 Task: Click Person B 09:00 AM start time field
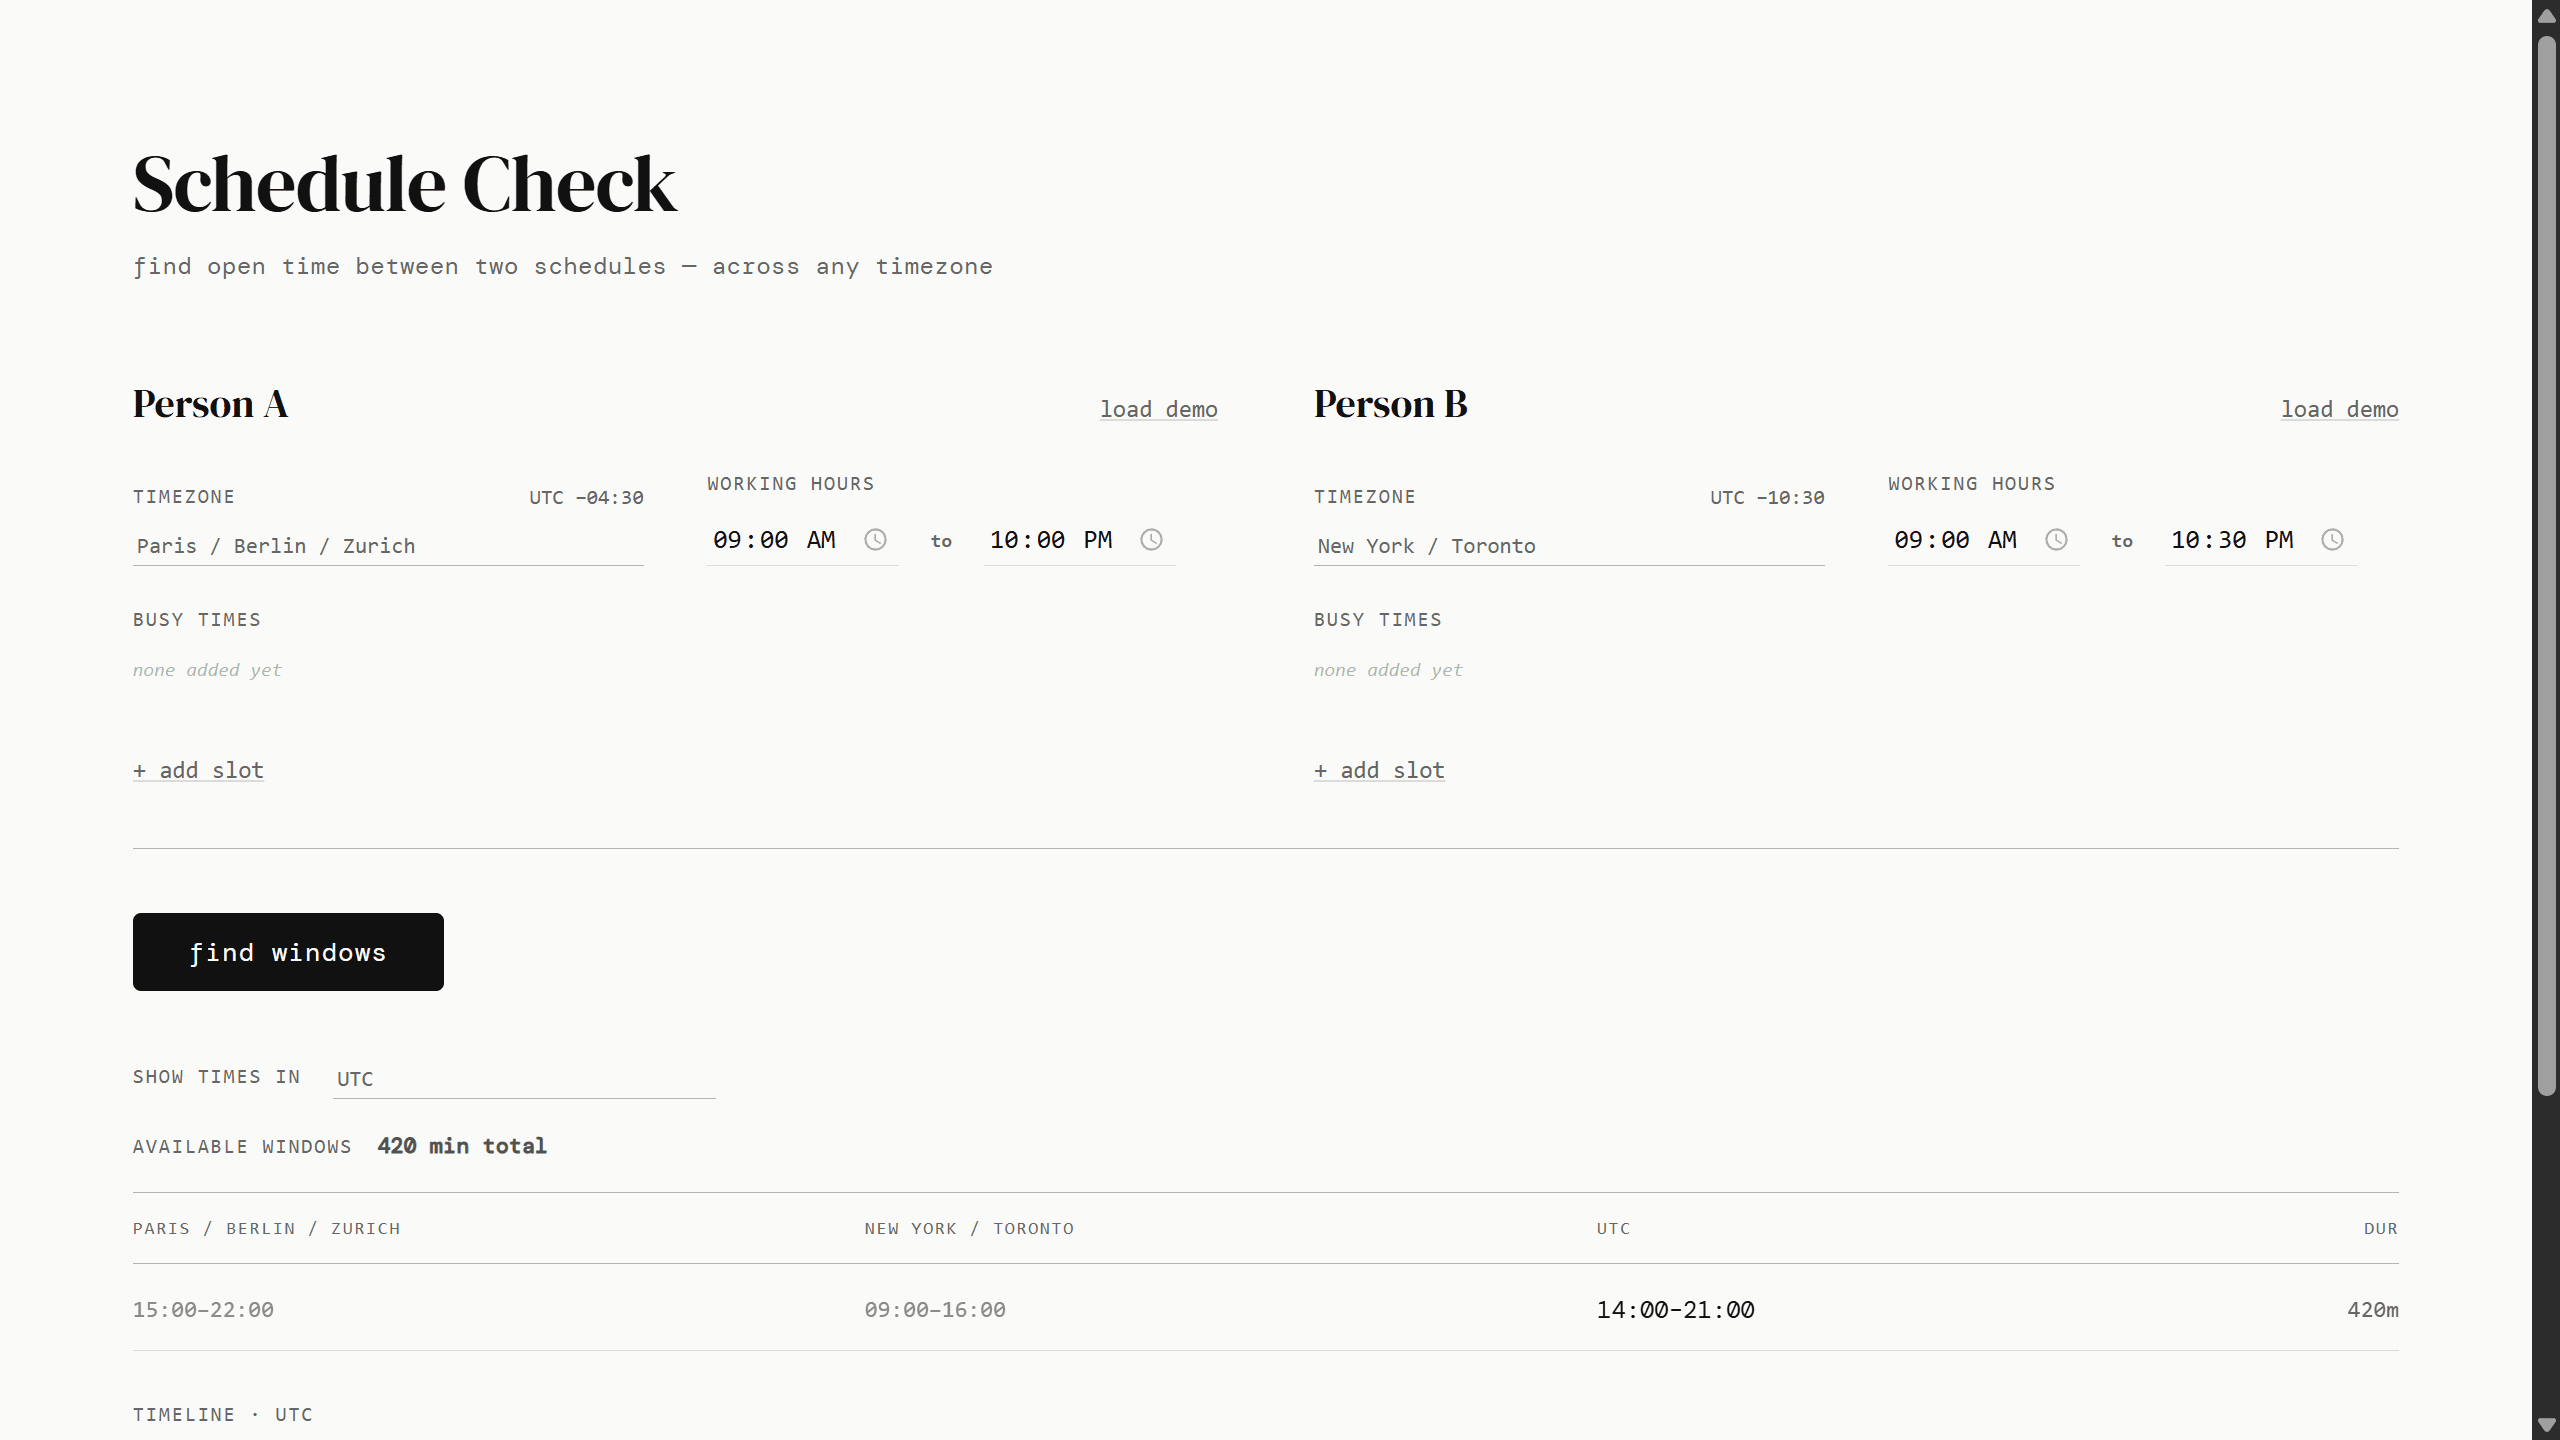[1954, 540]
